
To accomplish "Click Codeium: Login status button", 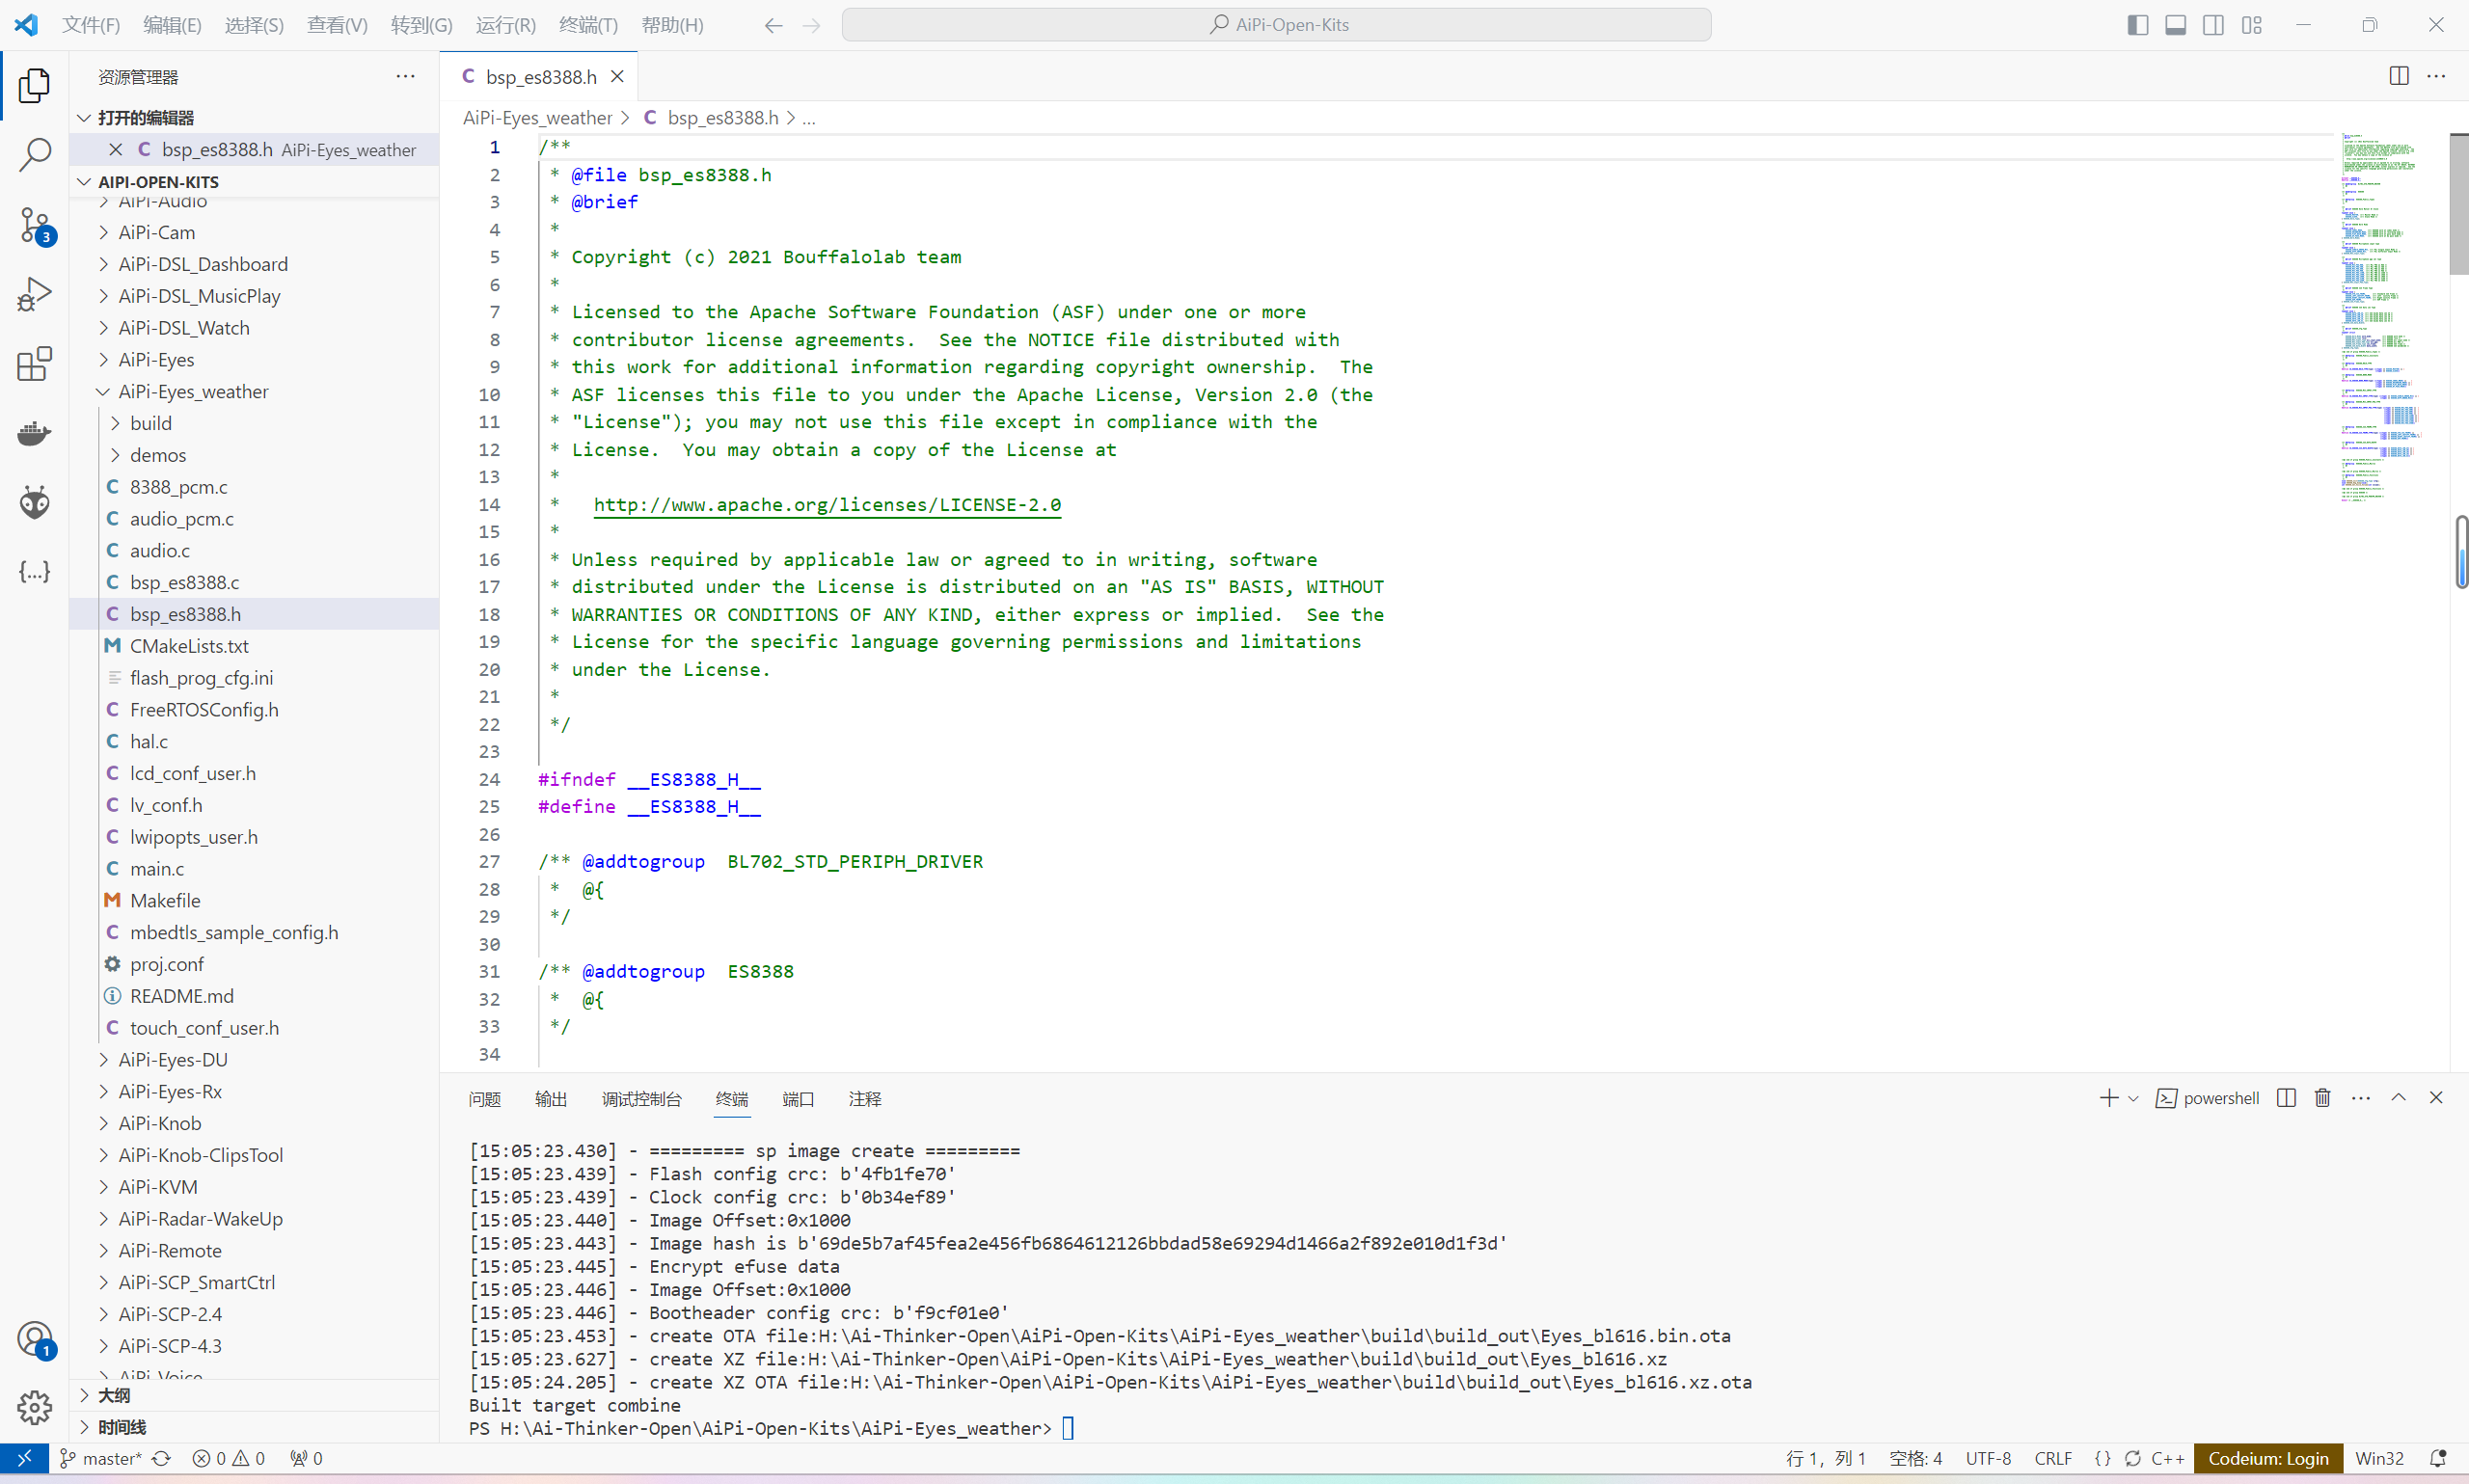I will (x=2268, y=1458).
